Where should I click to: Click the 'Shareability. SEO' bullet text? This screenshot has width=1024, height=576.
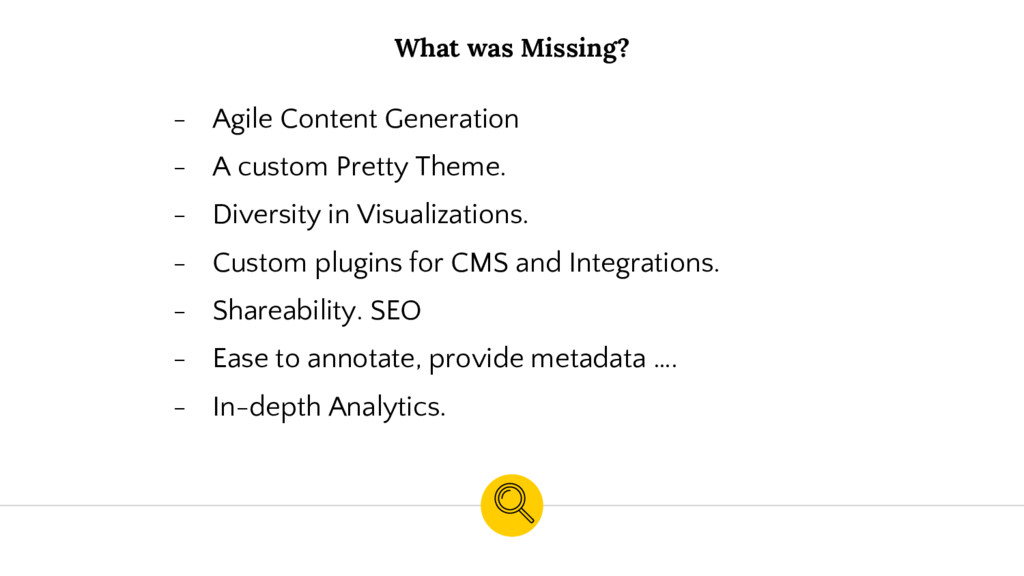coord(317,311)
